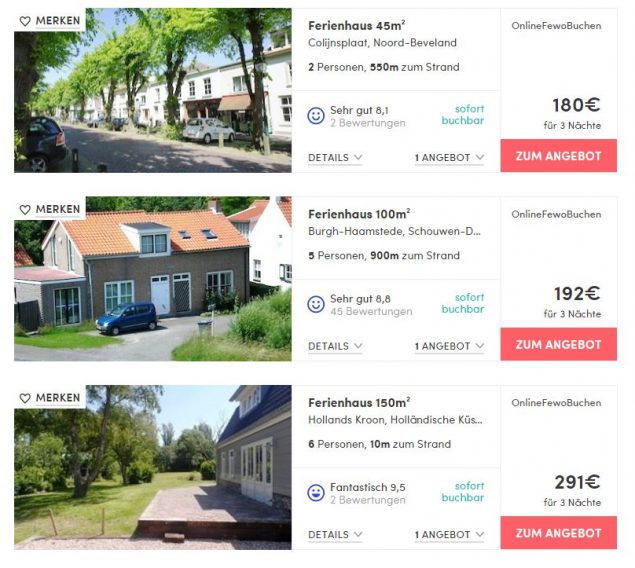The width and height of the screenshot is (635, 568).
Task: Click ZUM ANGEBOT for the 192€ offer
Action: click(558, 345)
